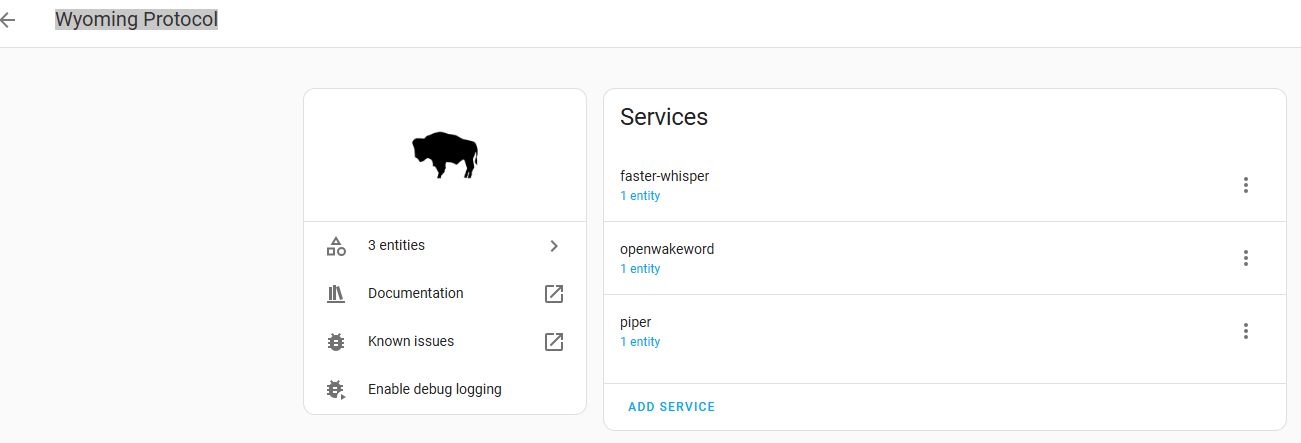Screen dimensions: 1301x443
Task: Open openwakeword 1 entity link
Action: (x=640, y=269)
